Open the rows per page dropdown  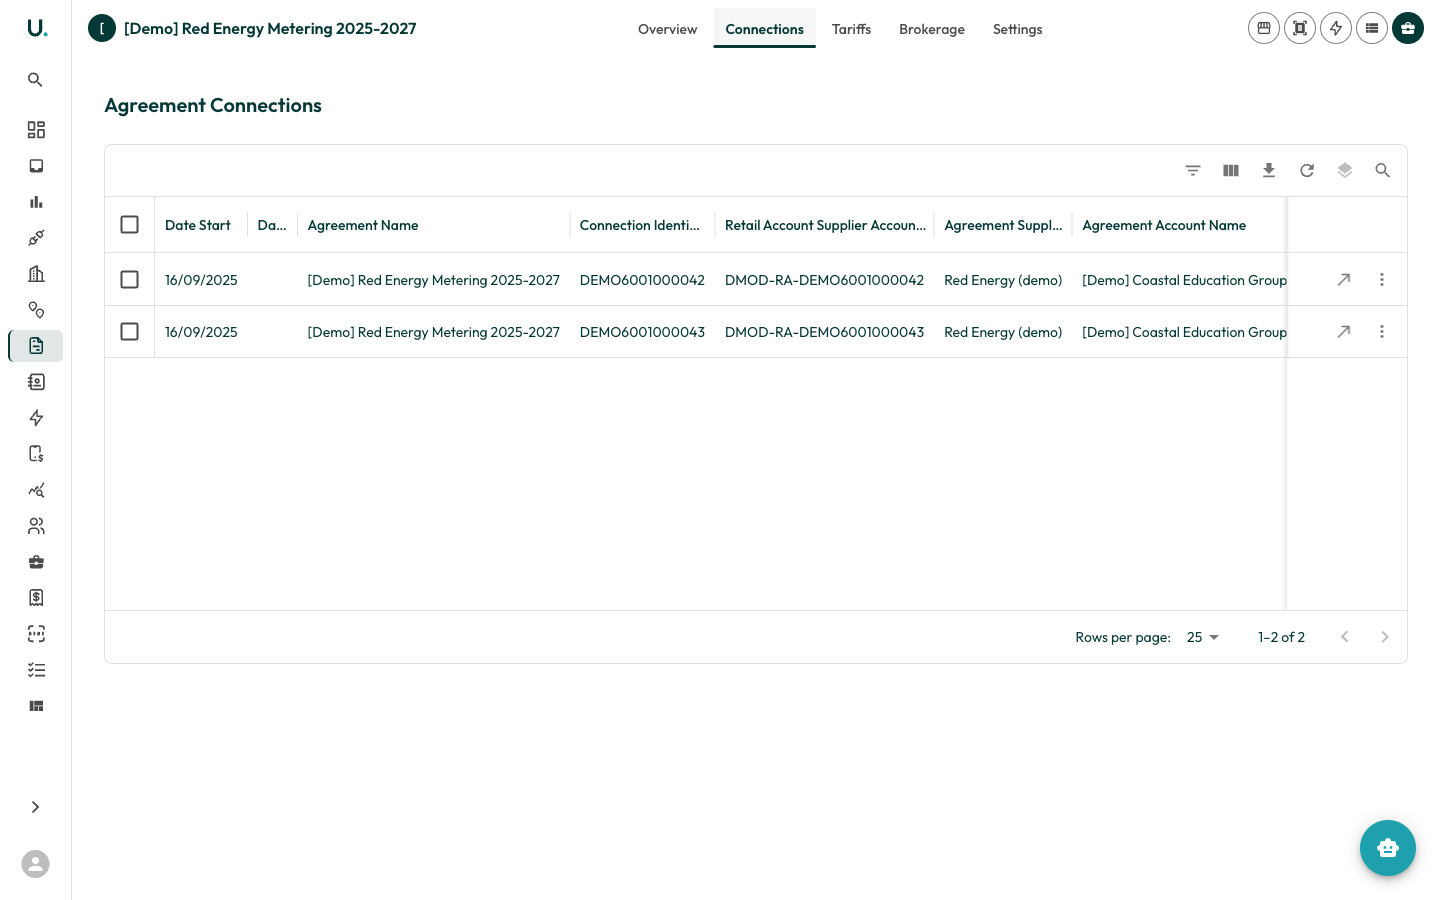[x=1203, y=637]
